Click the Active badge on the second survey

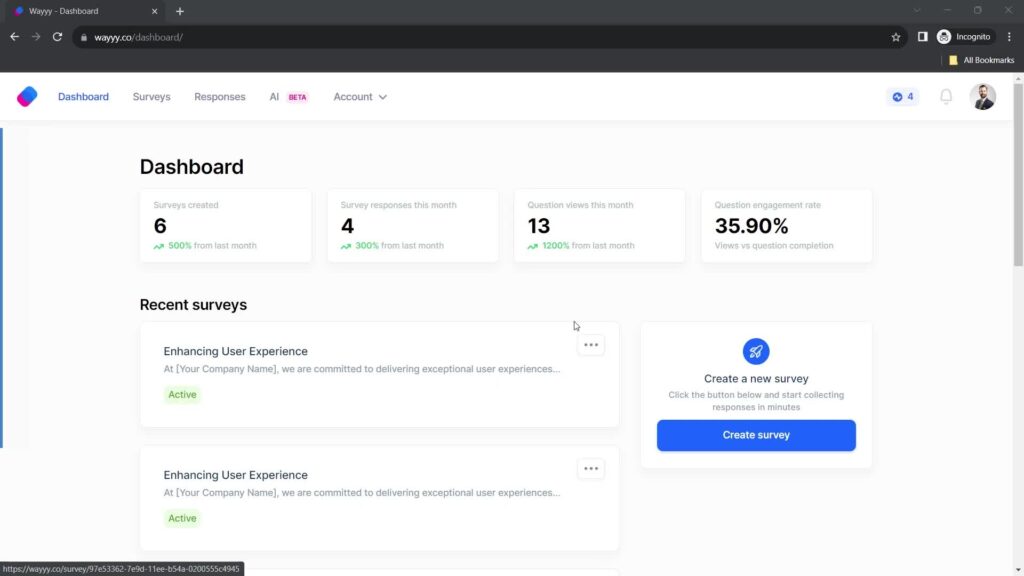pos(182,518)
